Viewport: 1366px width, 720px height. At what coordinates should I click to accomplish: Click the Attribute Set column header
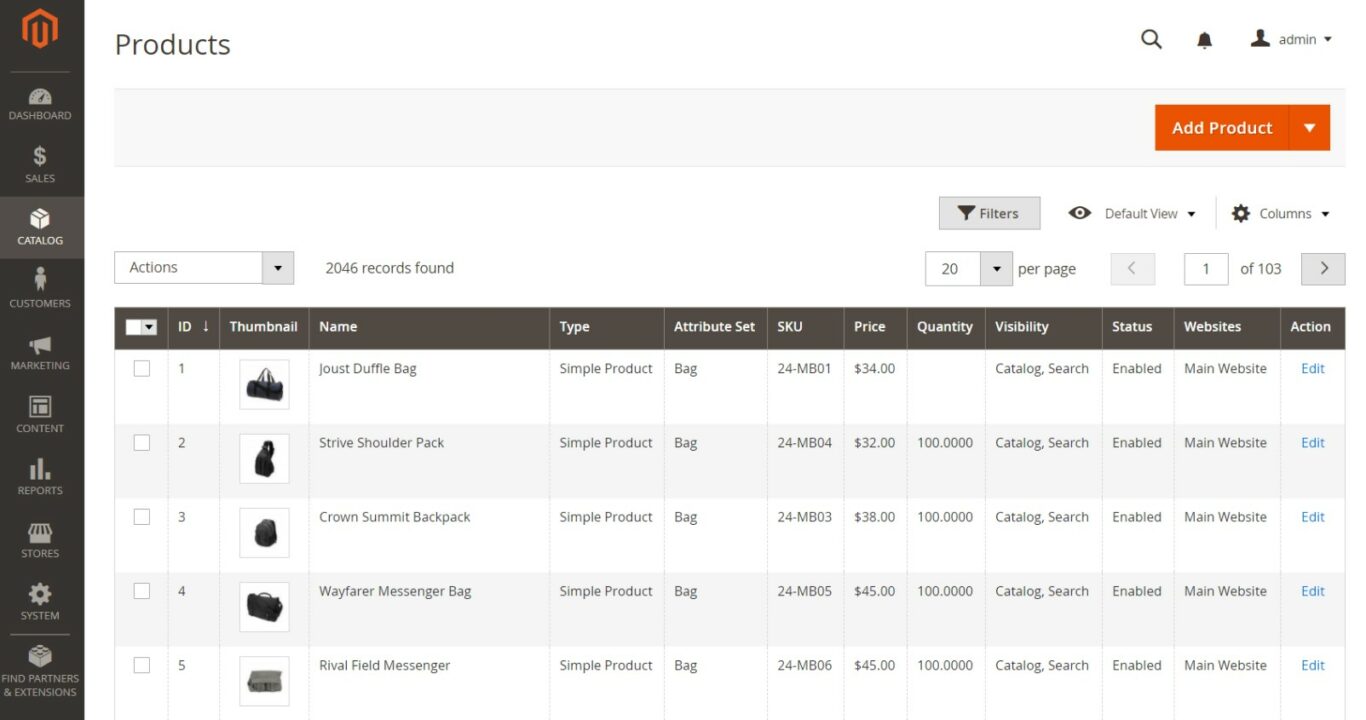(x=714, y=326)
